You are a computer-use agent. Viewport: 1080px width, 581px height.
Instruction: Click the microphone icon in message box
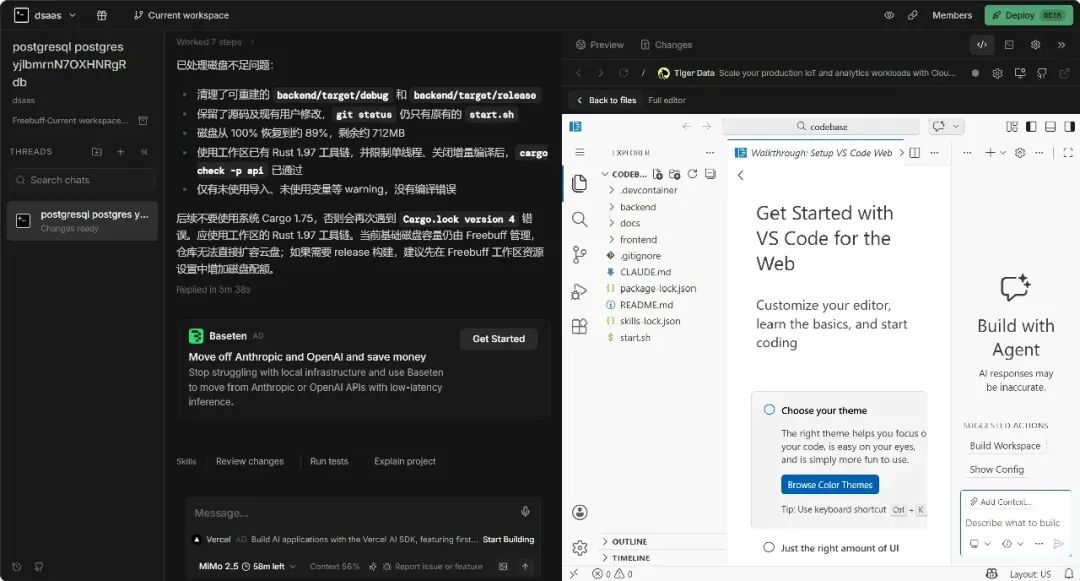525,511
